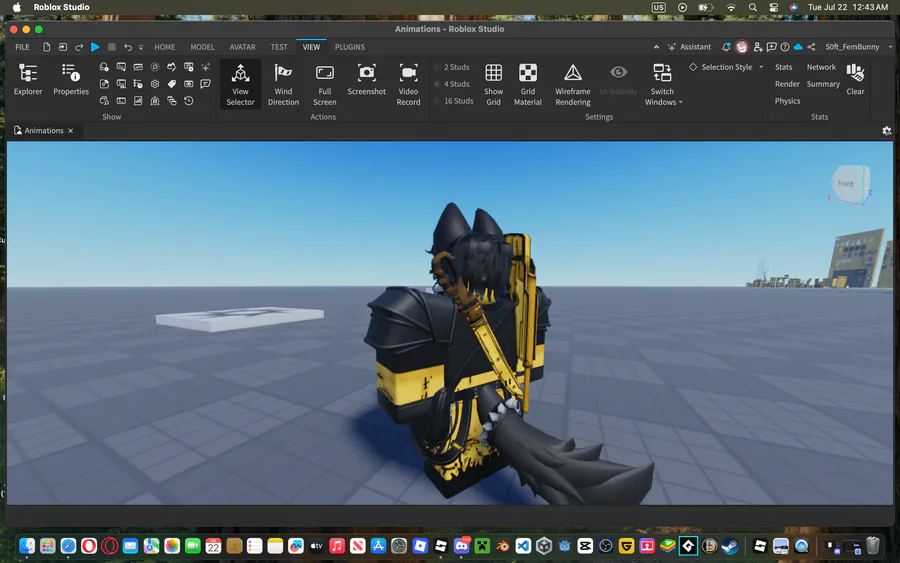Open the tag icon in Show group
Viewport: 900px width, 563px height.
tap(172, 84)
